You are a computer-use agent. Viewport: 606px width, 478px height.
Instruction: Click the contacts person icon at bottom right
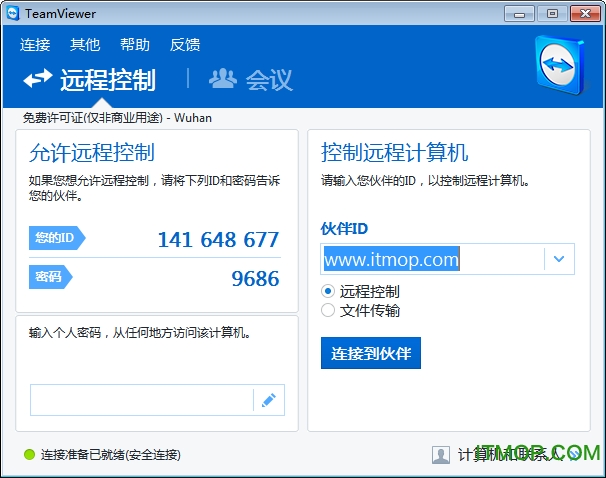440,455
